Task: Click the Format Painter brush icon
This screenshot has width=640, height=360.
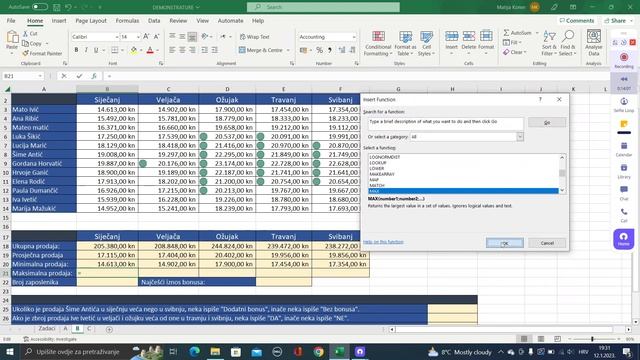Action: (26, 53)
